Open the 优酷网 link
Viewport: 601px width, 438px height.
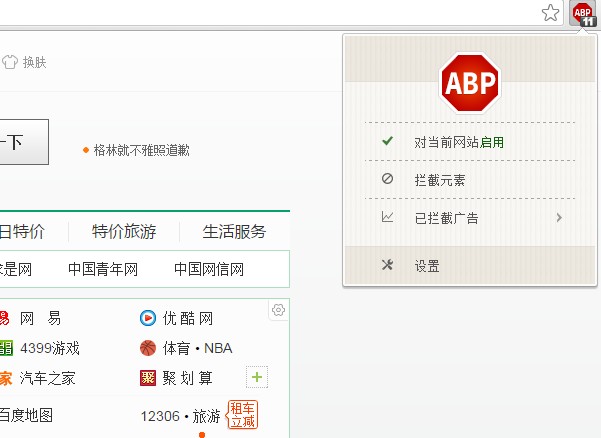(187, 318)
